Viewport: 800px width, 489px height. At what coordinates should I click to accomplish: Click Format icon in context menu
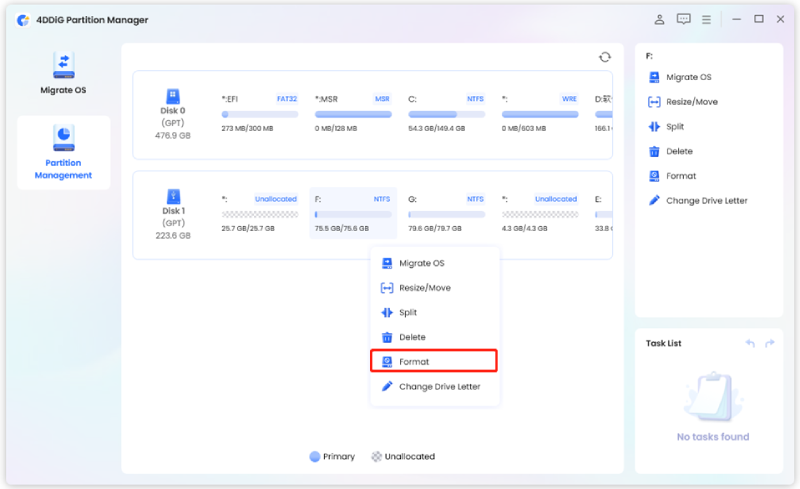tap(387, 361)
